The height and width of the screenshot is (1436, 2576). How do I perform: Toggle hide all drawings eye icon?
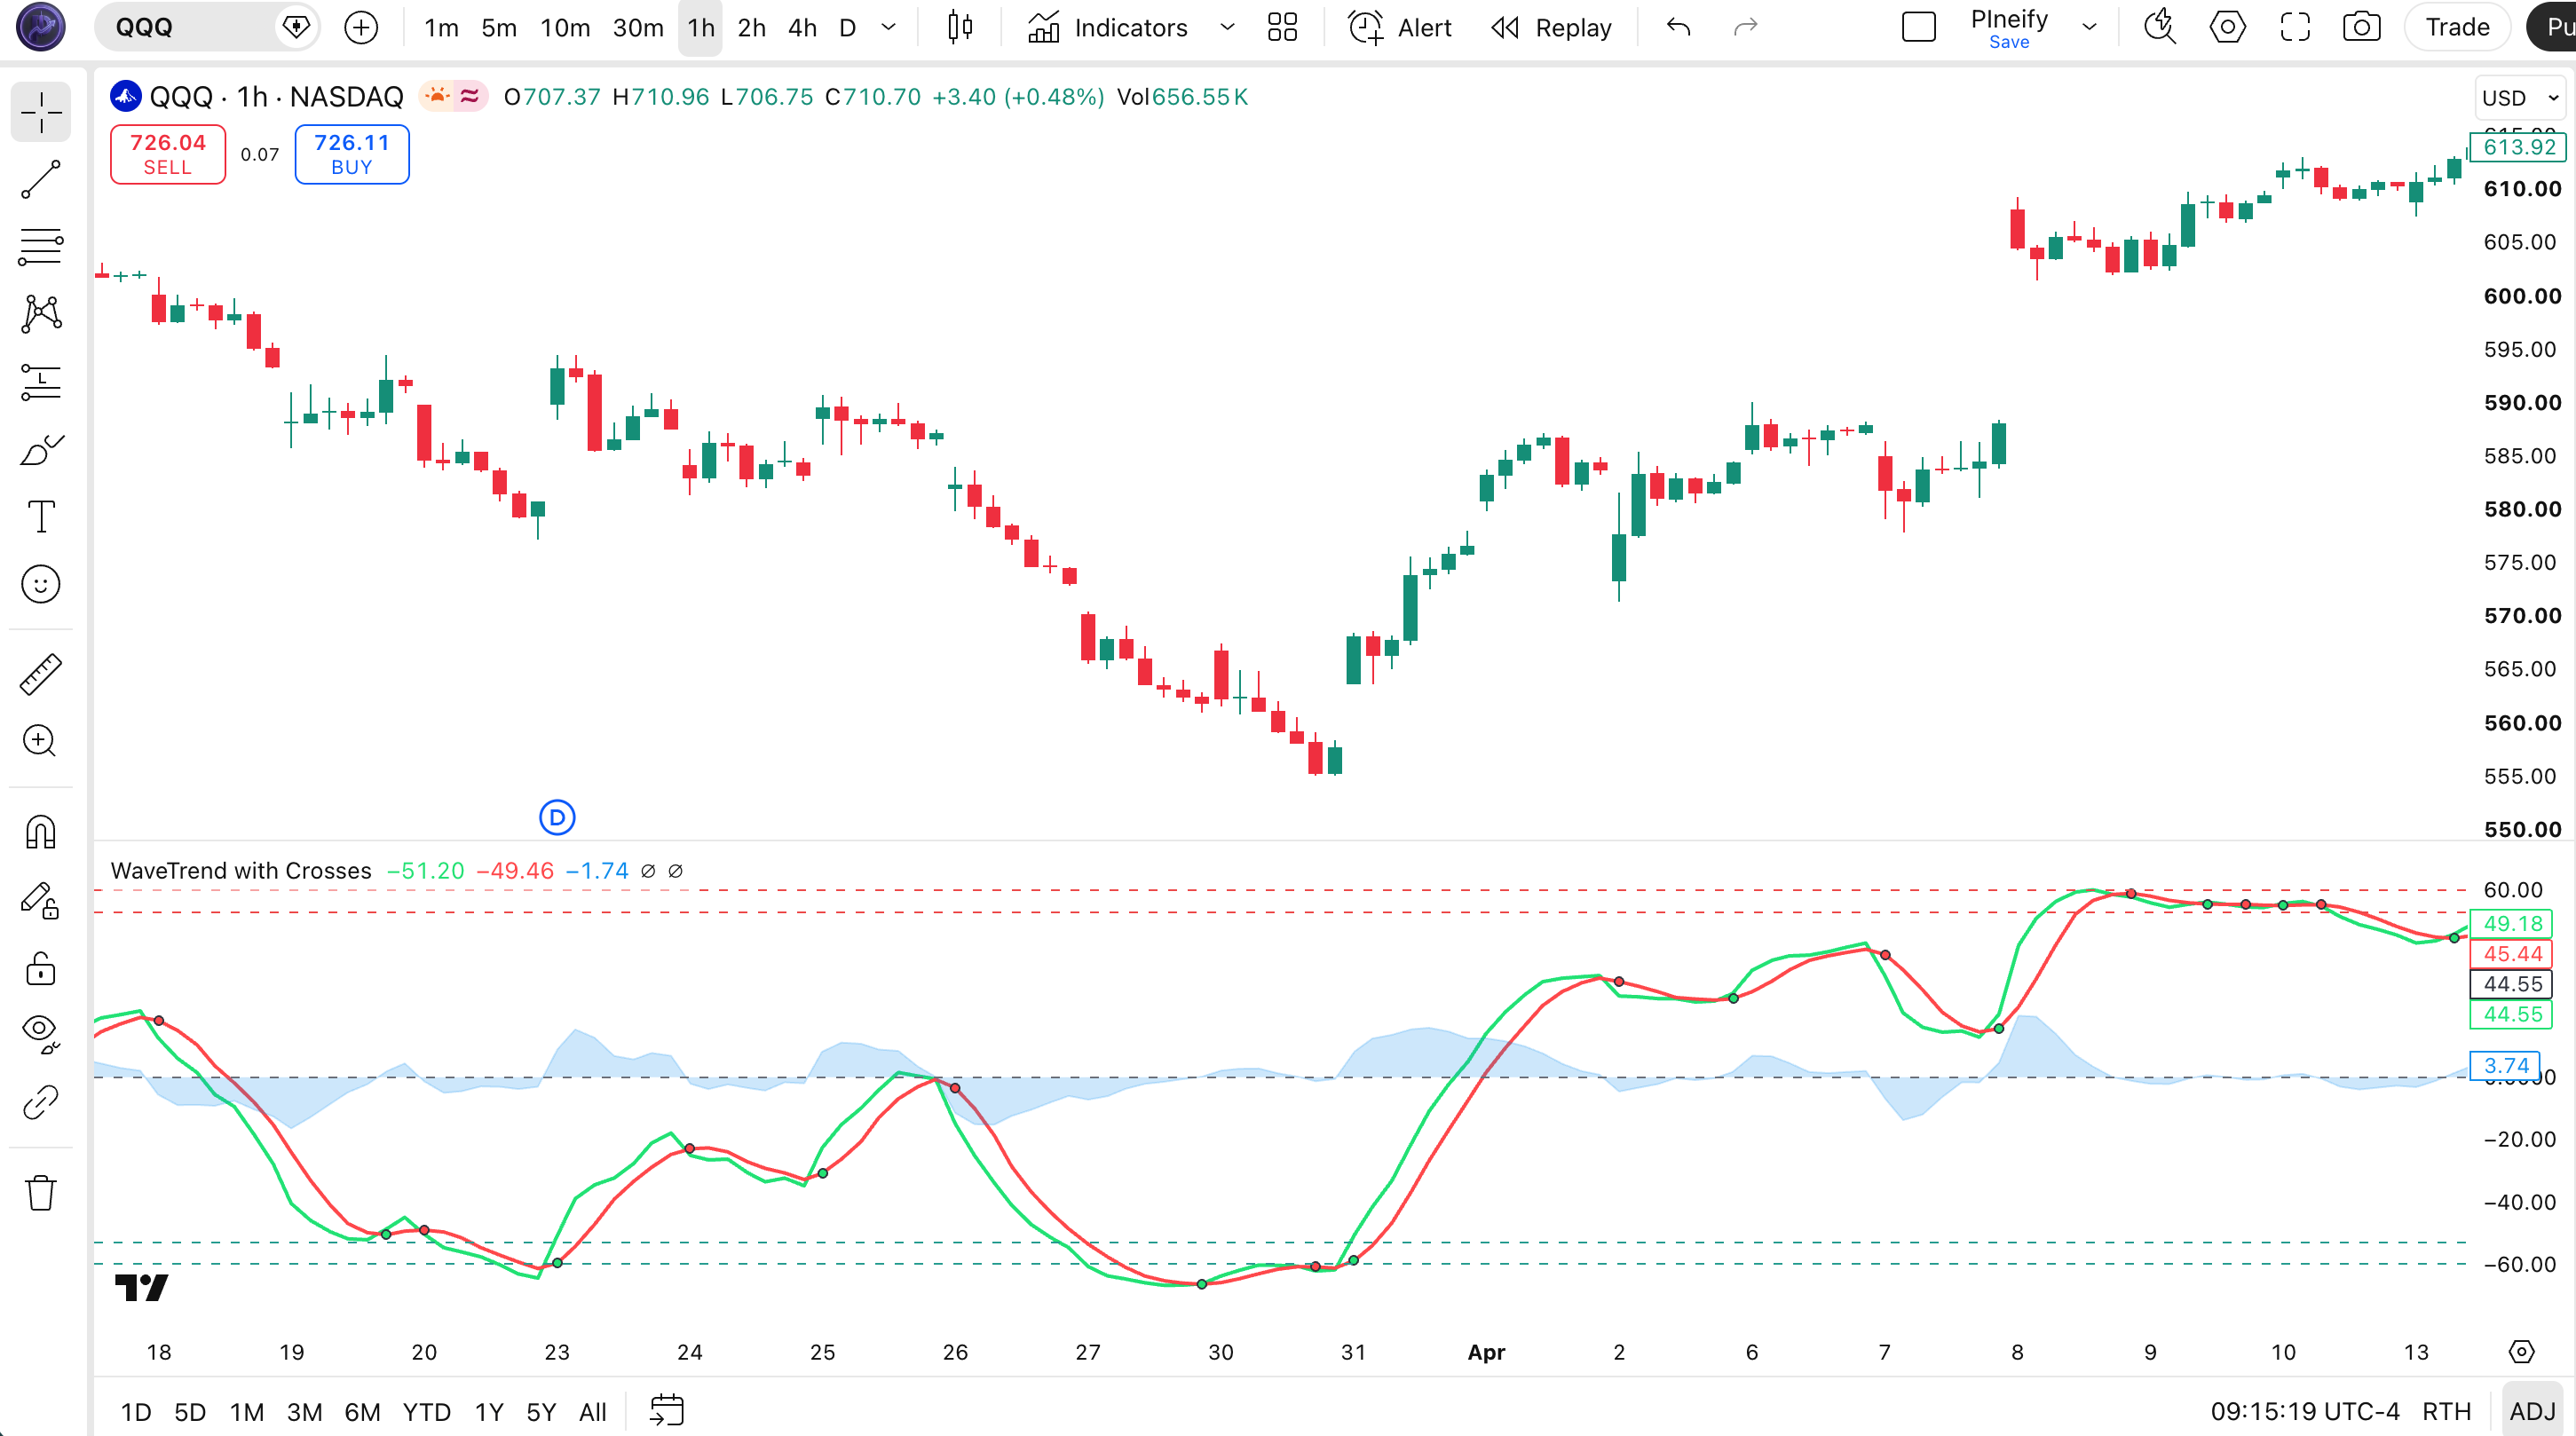coord(41,1034)
